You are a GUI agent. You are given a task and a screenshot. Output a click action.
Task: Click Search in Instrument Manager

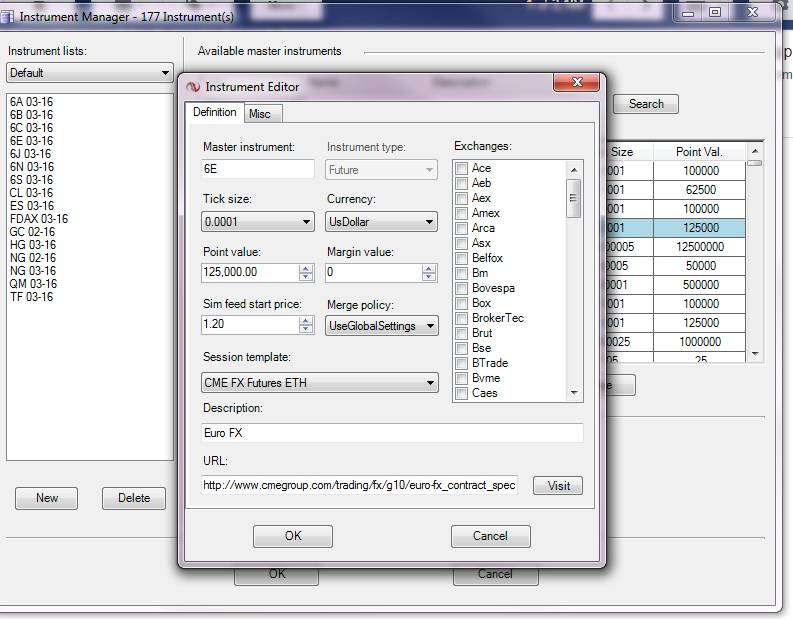646,104
